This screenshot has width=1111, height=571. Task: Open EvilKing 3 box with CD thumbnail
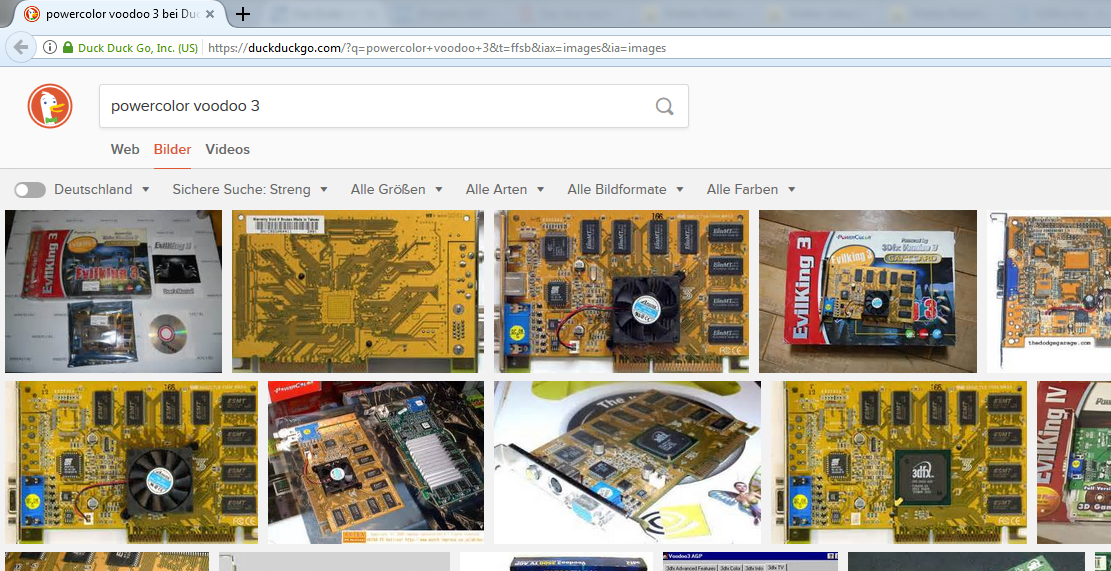point(113,291)
